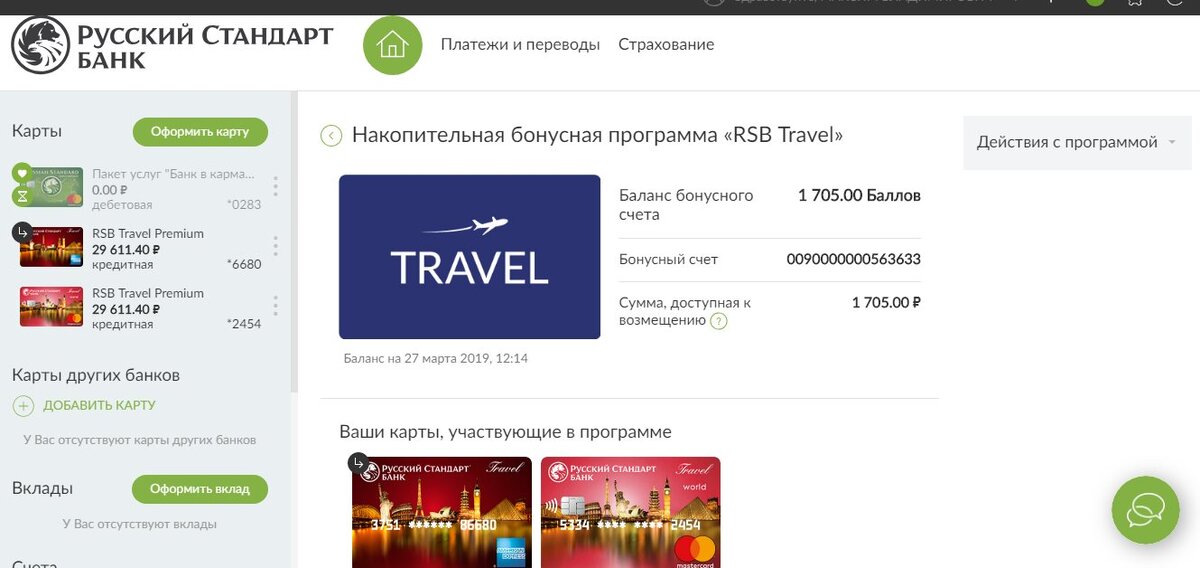Open the green chat support bubble
The width and height of the screenshot is (1200, 568).
coord(1146,510)
